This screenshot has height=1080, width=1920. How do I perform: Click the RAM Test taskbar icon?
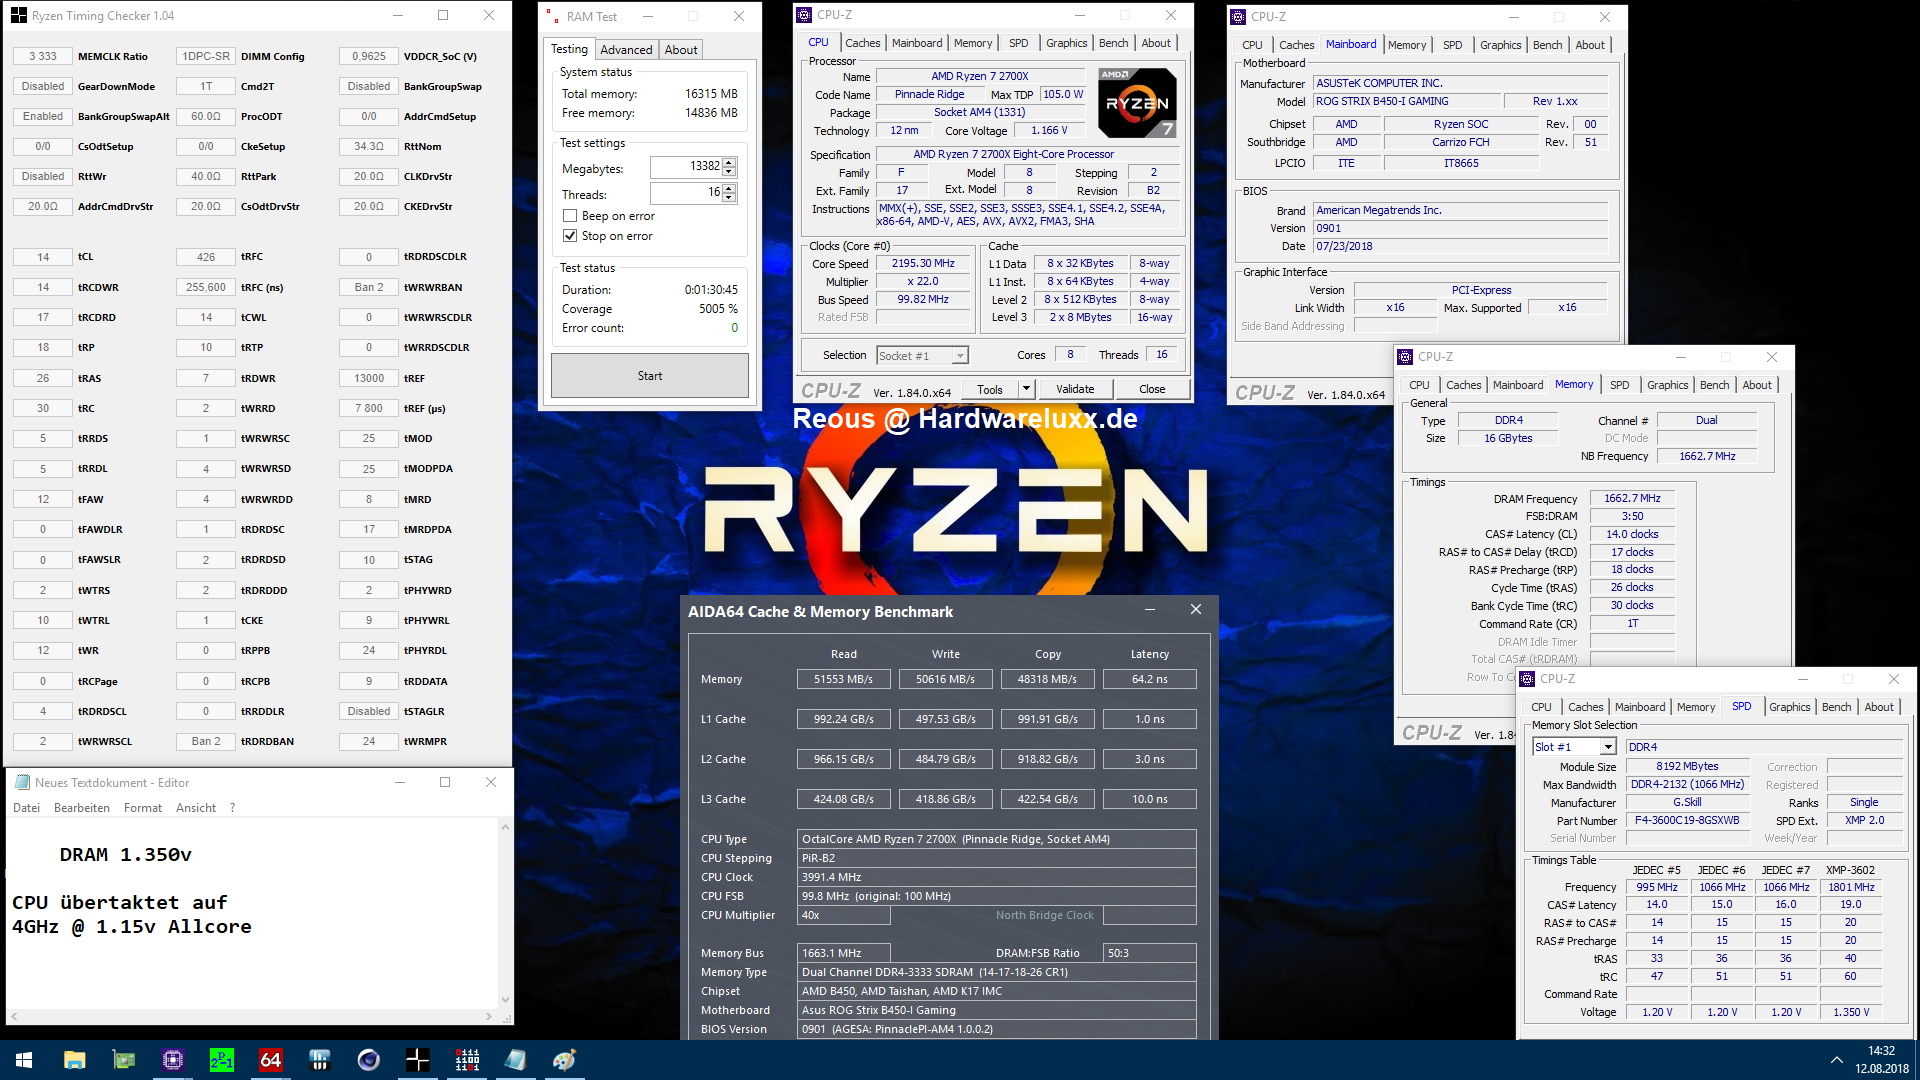click(466, 1060)
